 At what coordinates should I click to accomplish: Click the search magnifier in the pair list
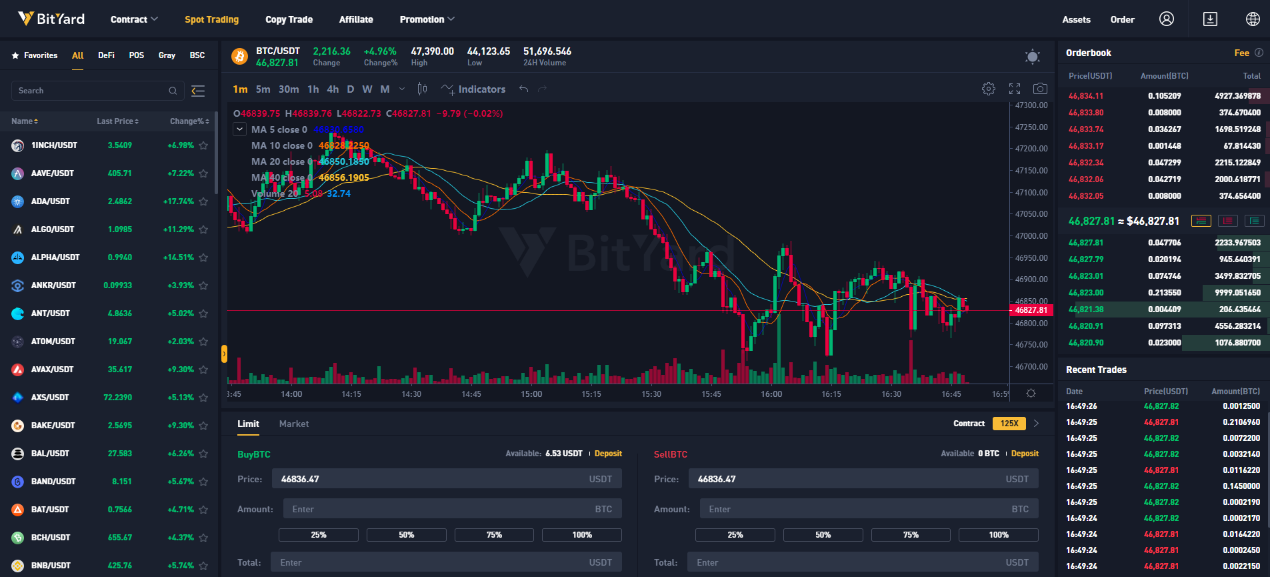point(173,90)
